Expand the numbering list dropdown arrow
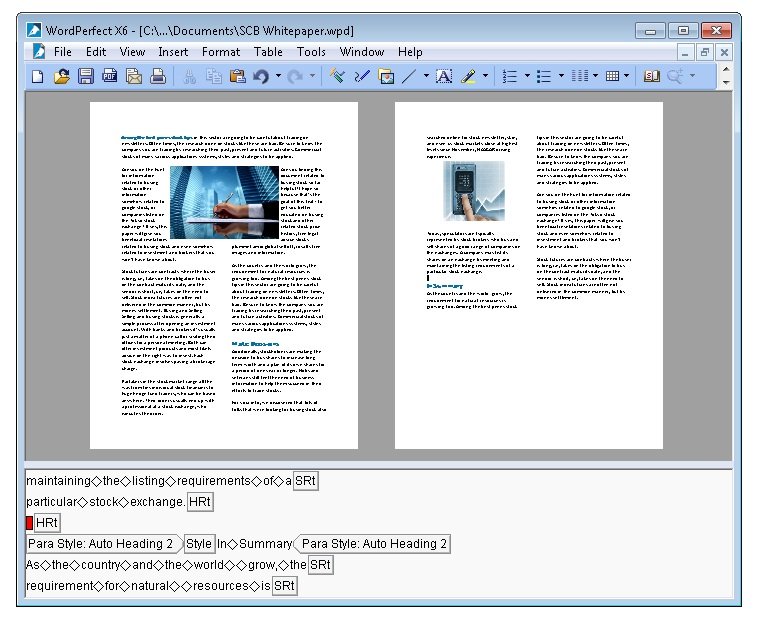Viewport: 758px width, 624px height. click(x=525, y=76)
